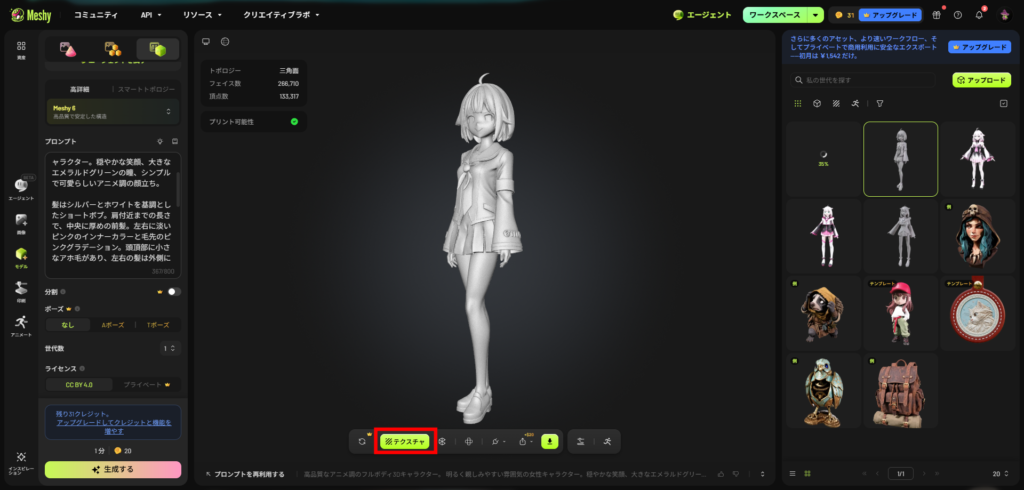The height and width of the screenshot is (490, 1024).
Task: Open the クリエイティブラボ dropdown menu
Action: pyautogui.click(x=281, y=14)
